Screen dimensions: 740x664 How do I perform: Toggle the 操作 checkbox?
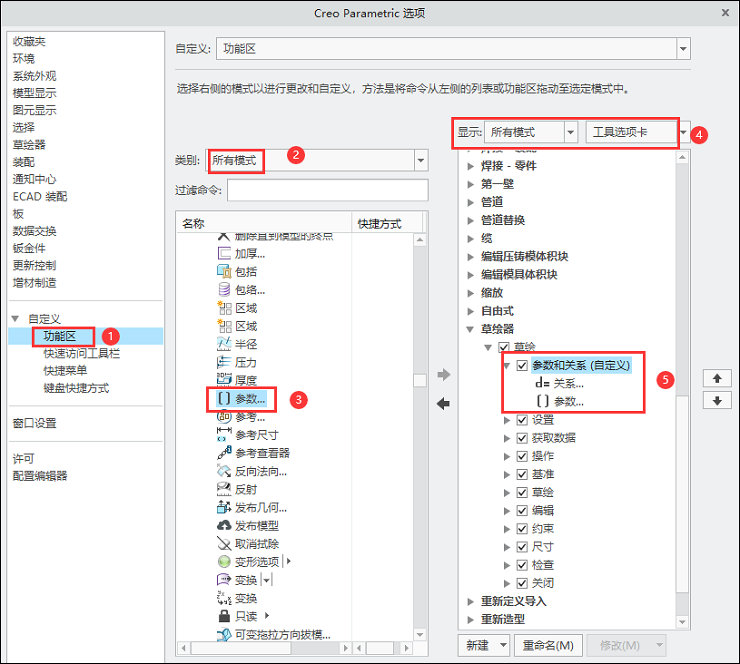(x=522, y=456)
